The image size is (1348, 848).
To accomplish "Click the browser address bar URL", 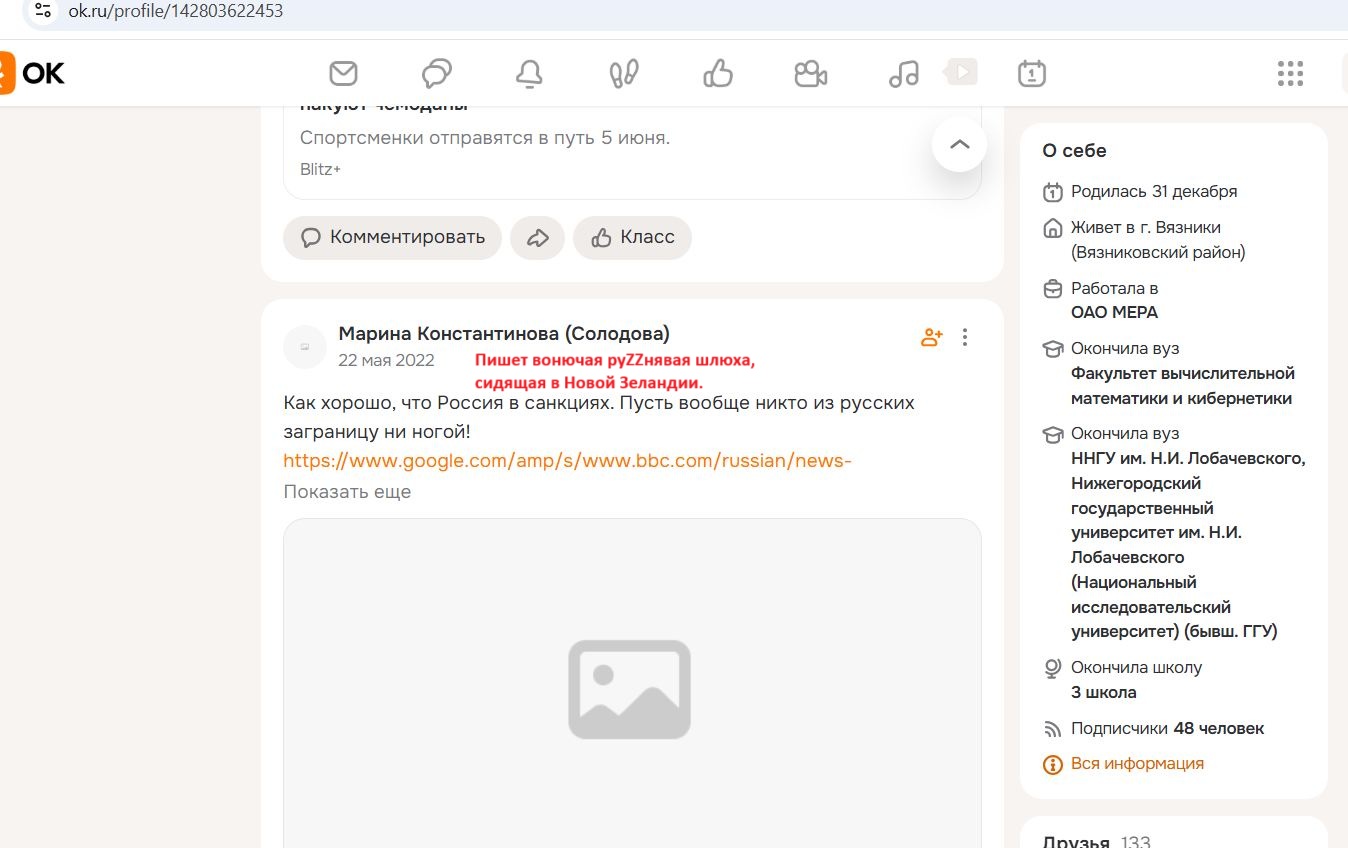I will point(176,11).
